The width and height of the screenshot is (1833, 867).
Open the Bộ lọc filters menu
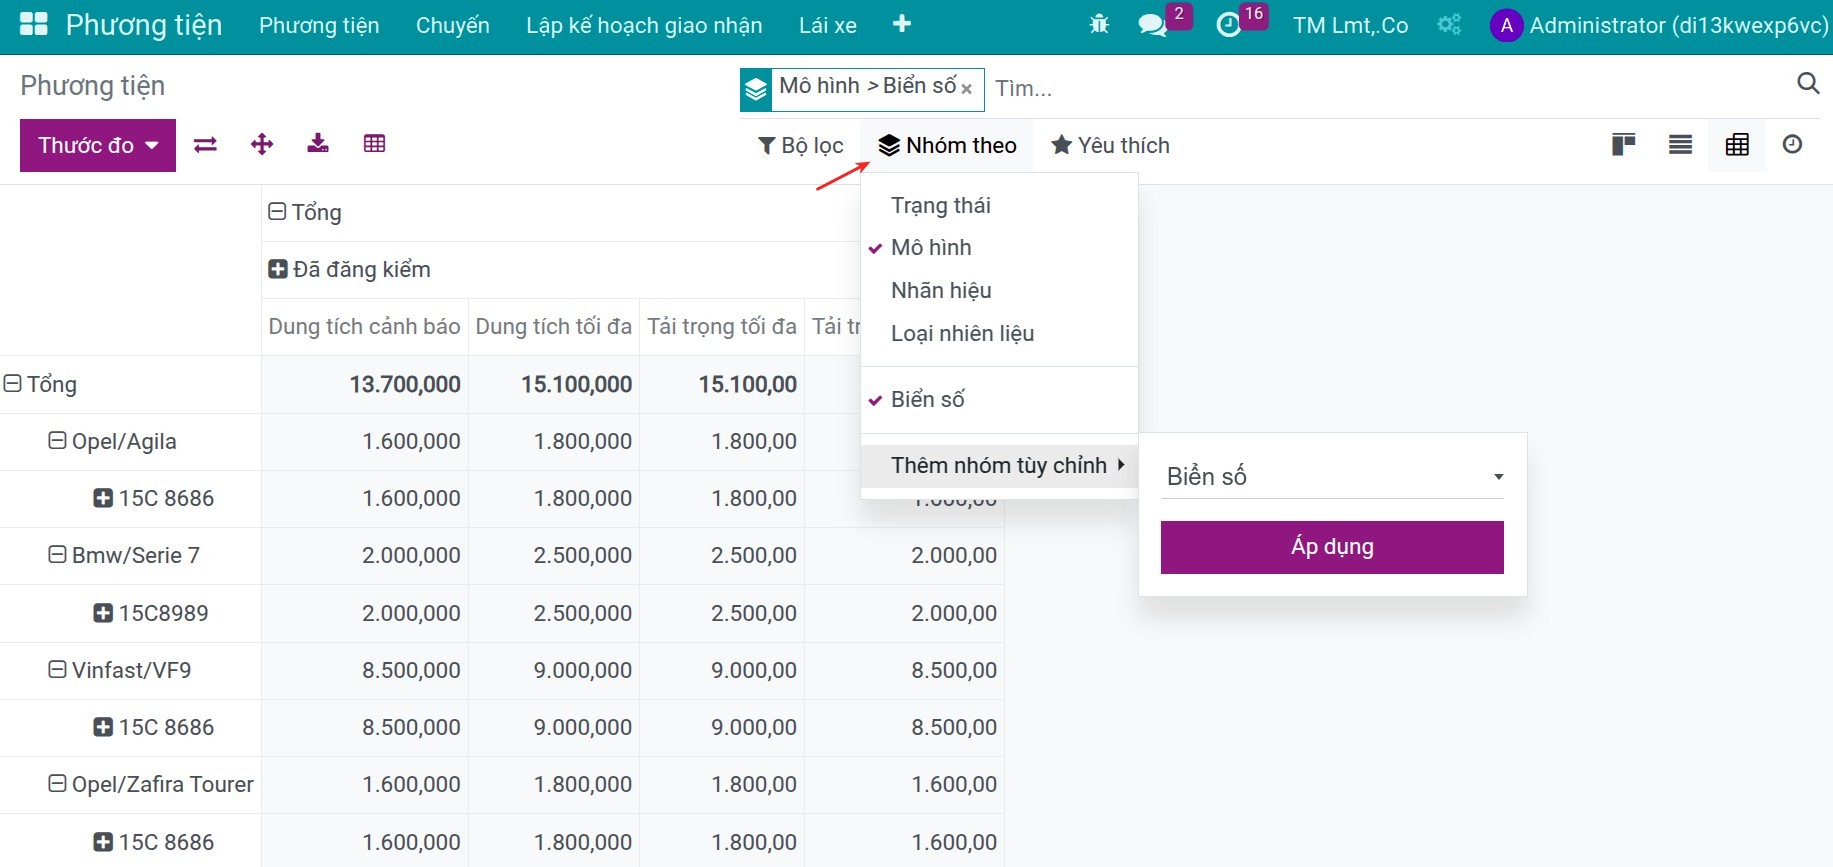pyautogui.click(x=800, y=146)
